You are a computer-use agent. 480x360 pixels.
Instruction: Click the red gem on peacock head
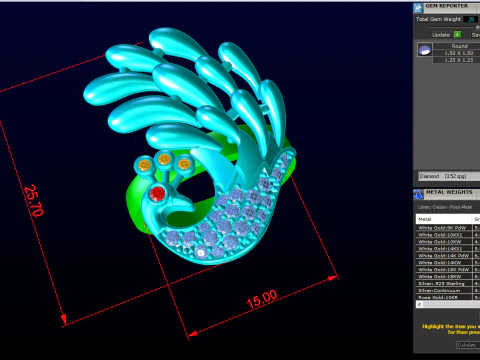pyautogui.click(x=157, y=194)
